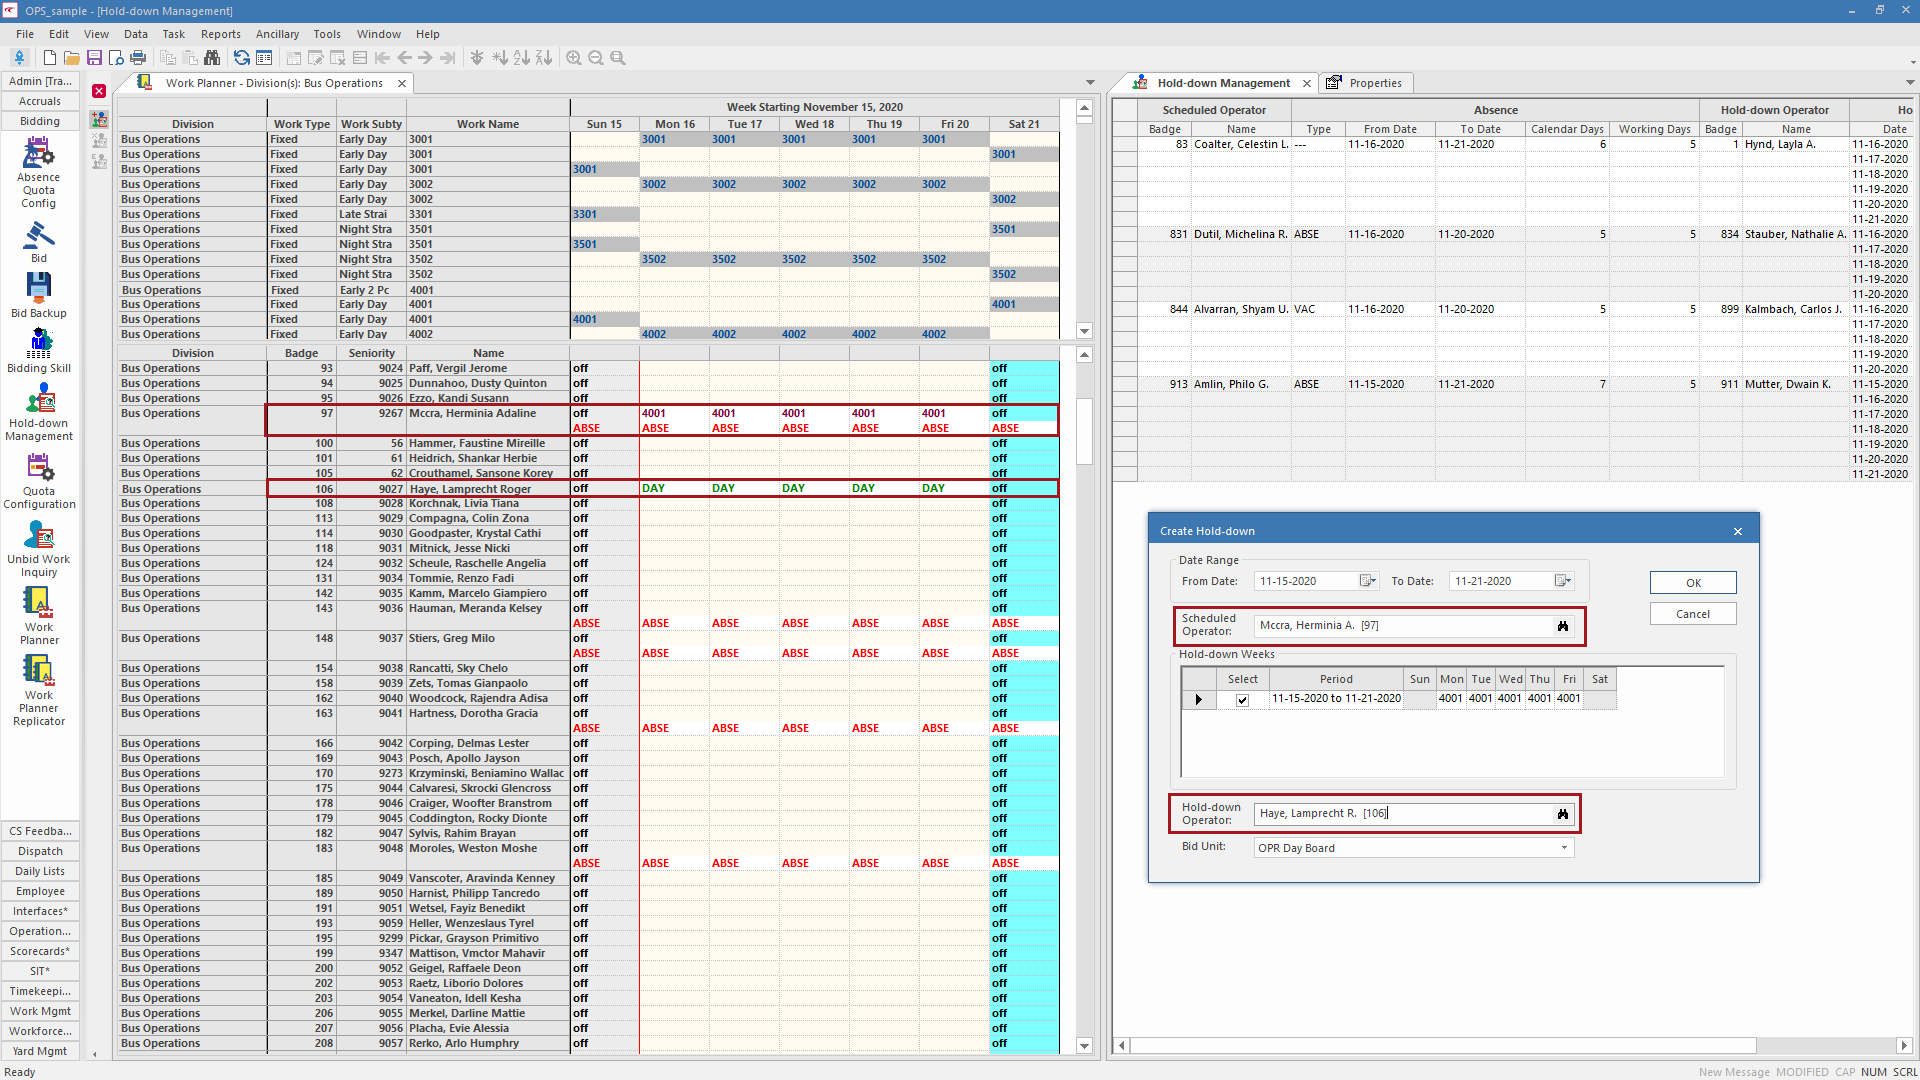The width and height of the screenshot is (1920, 1080).
Task: Search for Scheduled Operator using binoculars icon
Action: 1563,626
